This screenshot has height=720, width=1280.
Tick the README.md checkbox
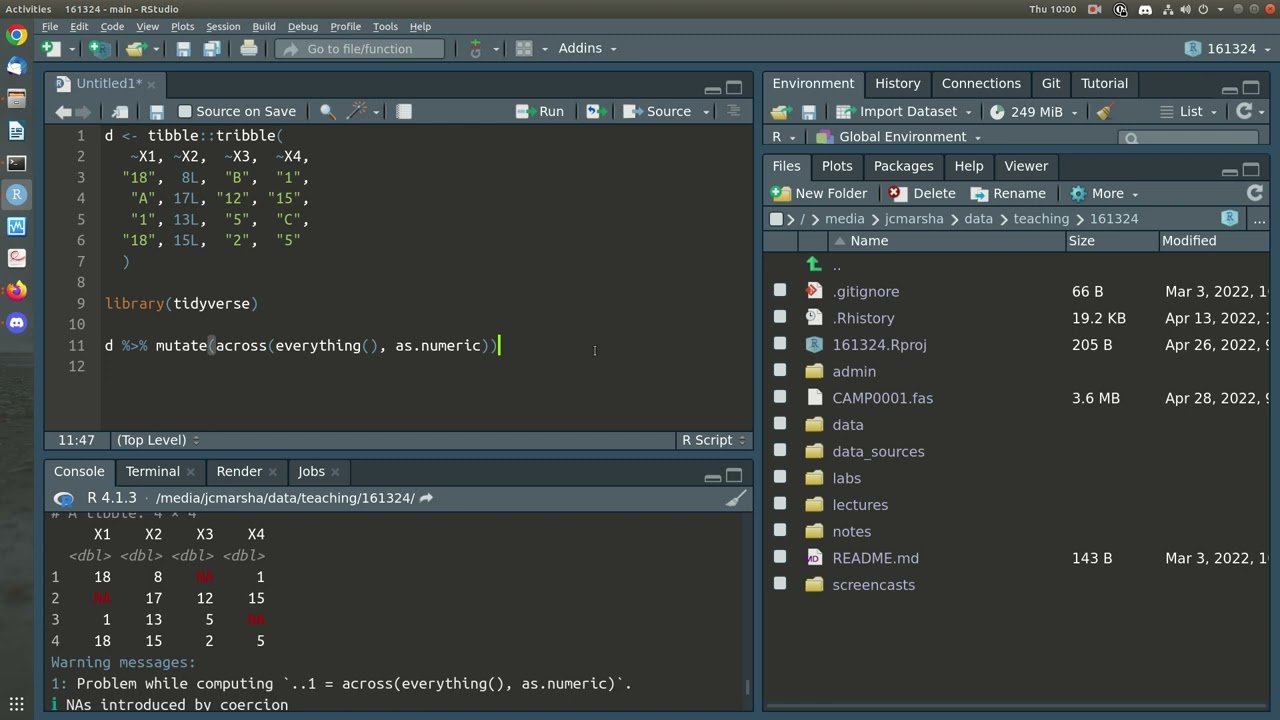point(780,557)
